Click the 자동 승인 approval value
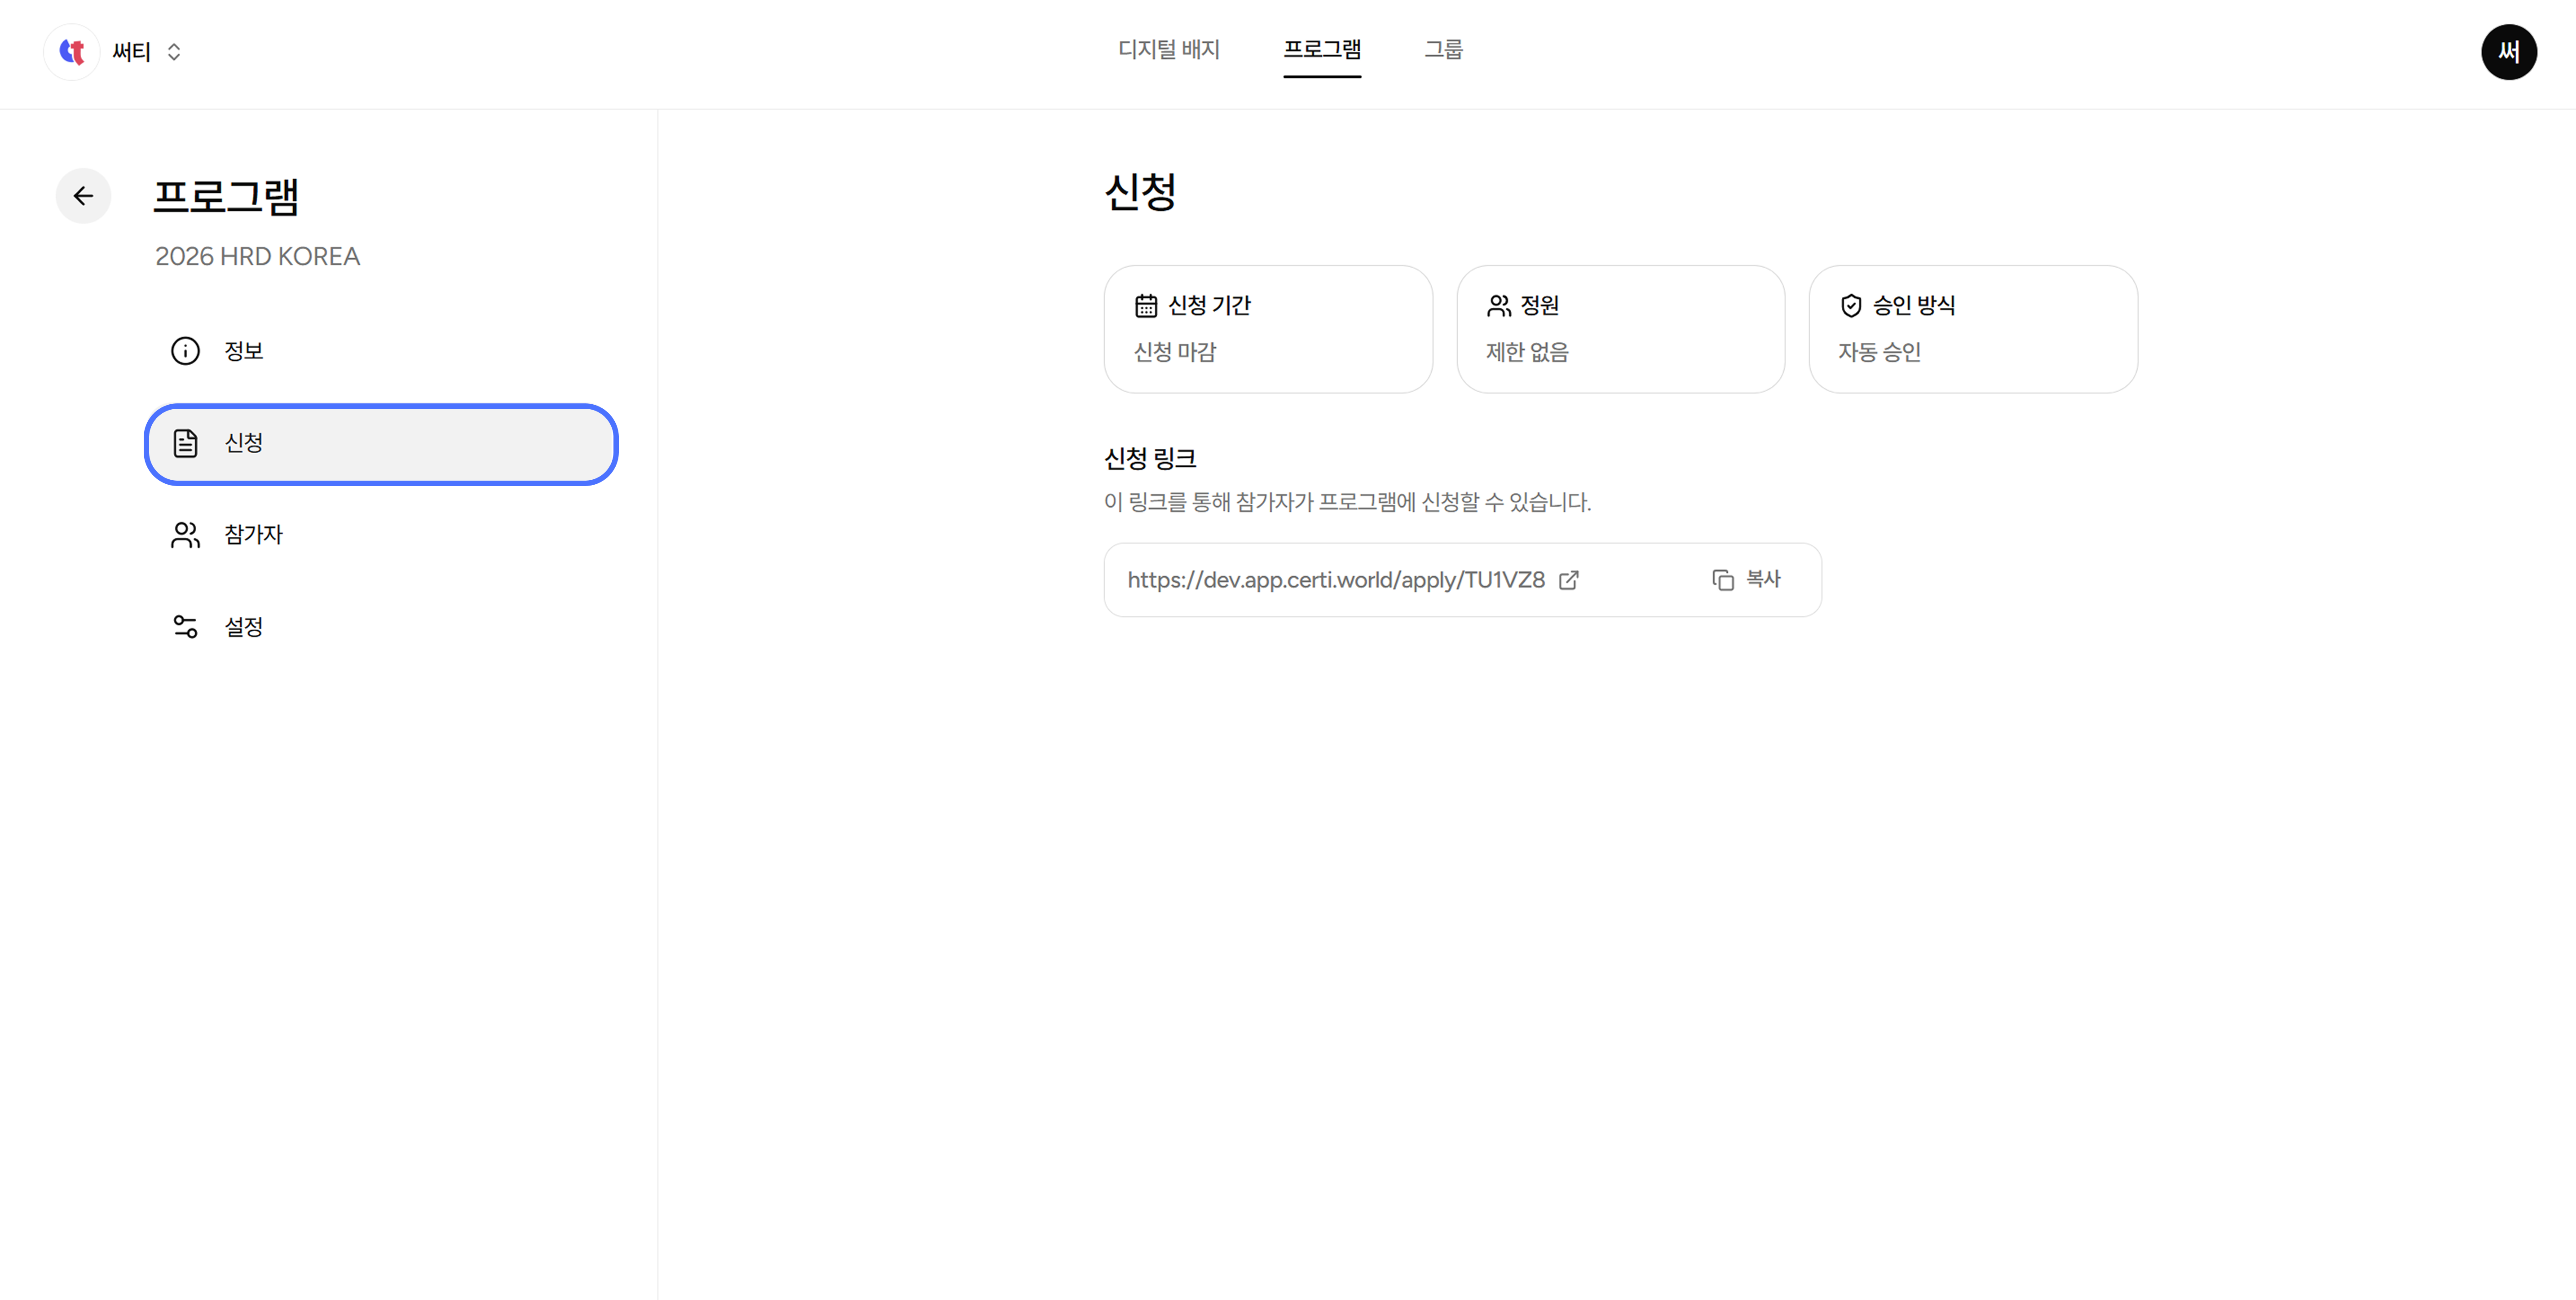 (1879, 352)
